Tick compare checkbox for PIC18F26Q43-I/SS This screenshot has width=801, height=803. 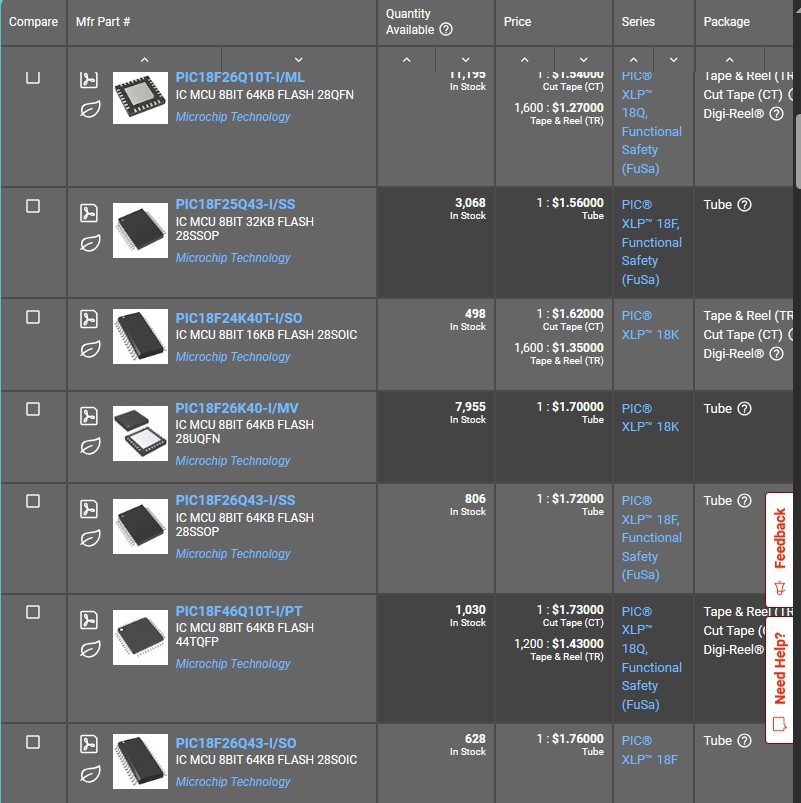[33, 501]
